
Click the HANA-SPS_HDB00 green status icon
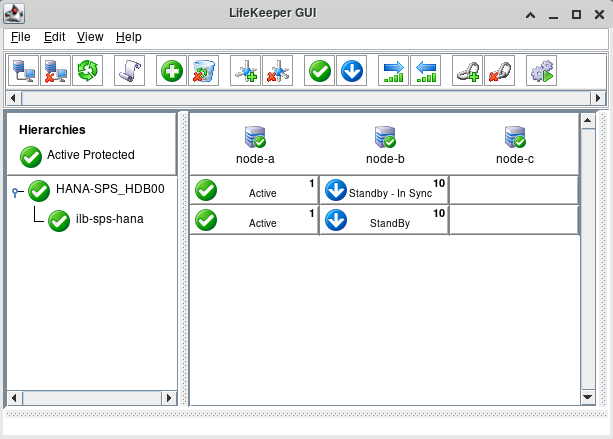coord(39,191)
